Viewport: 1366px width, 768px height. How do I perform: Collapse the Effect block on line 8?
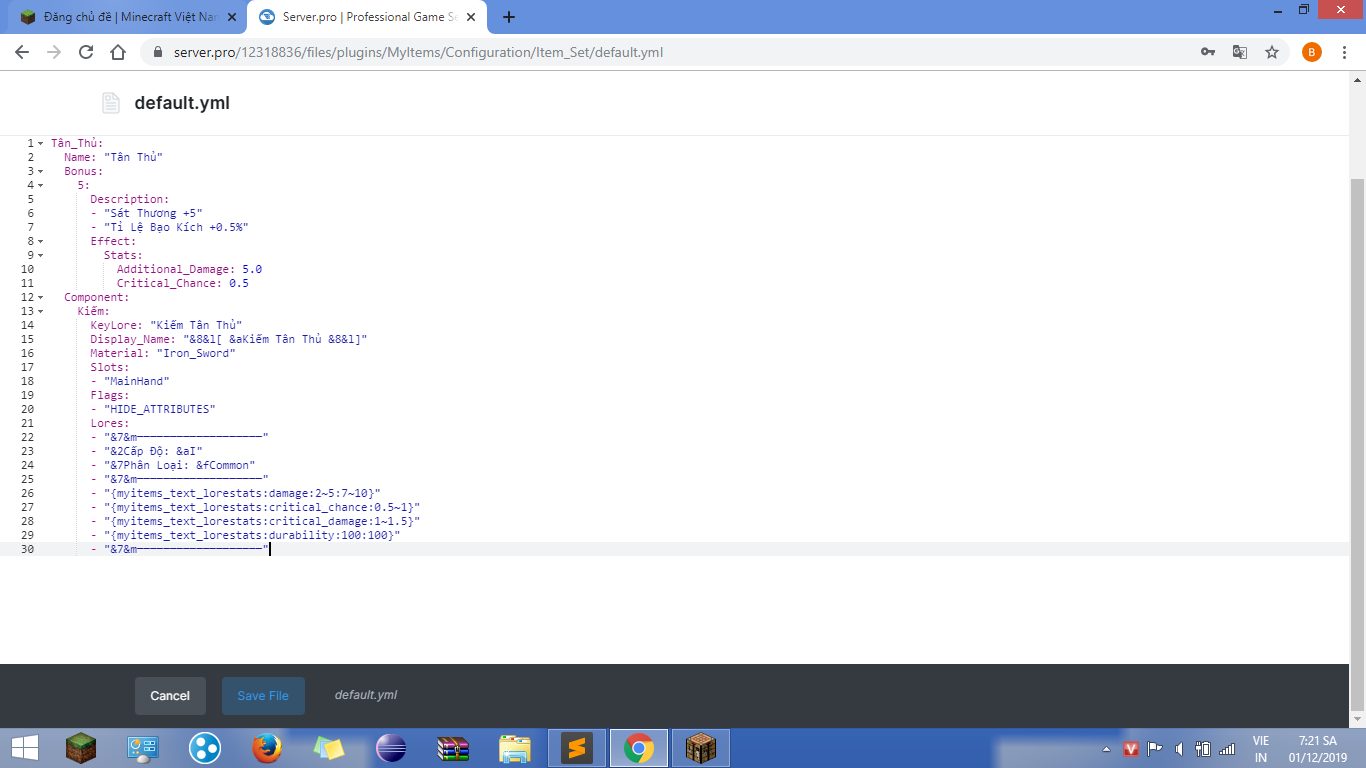click(40, 241)
